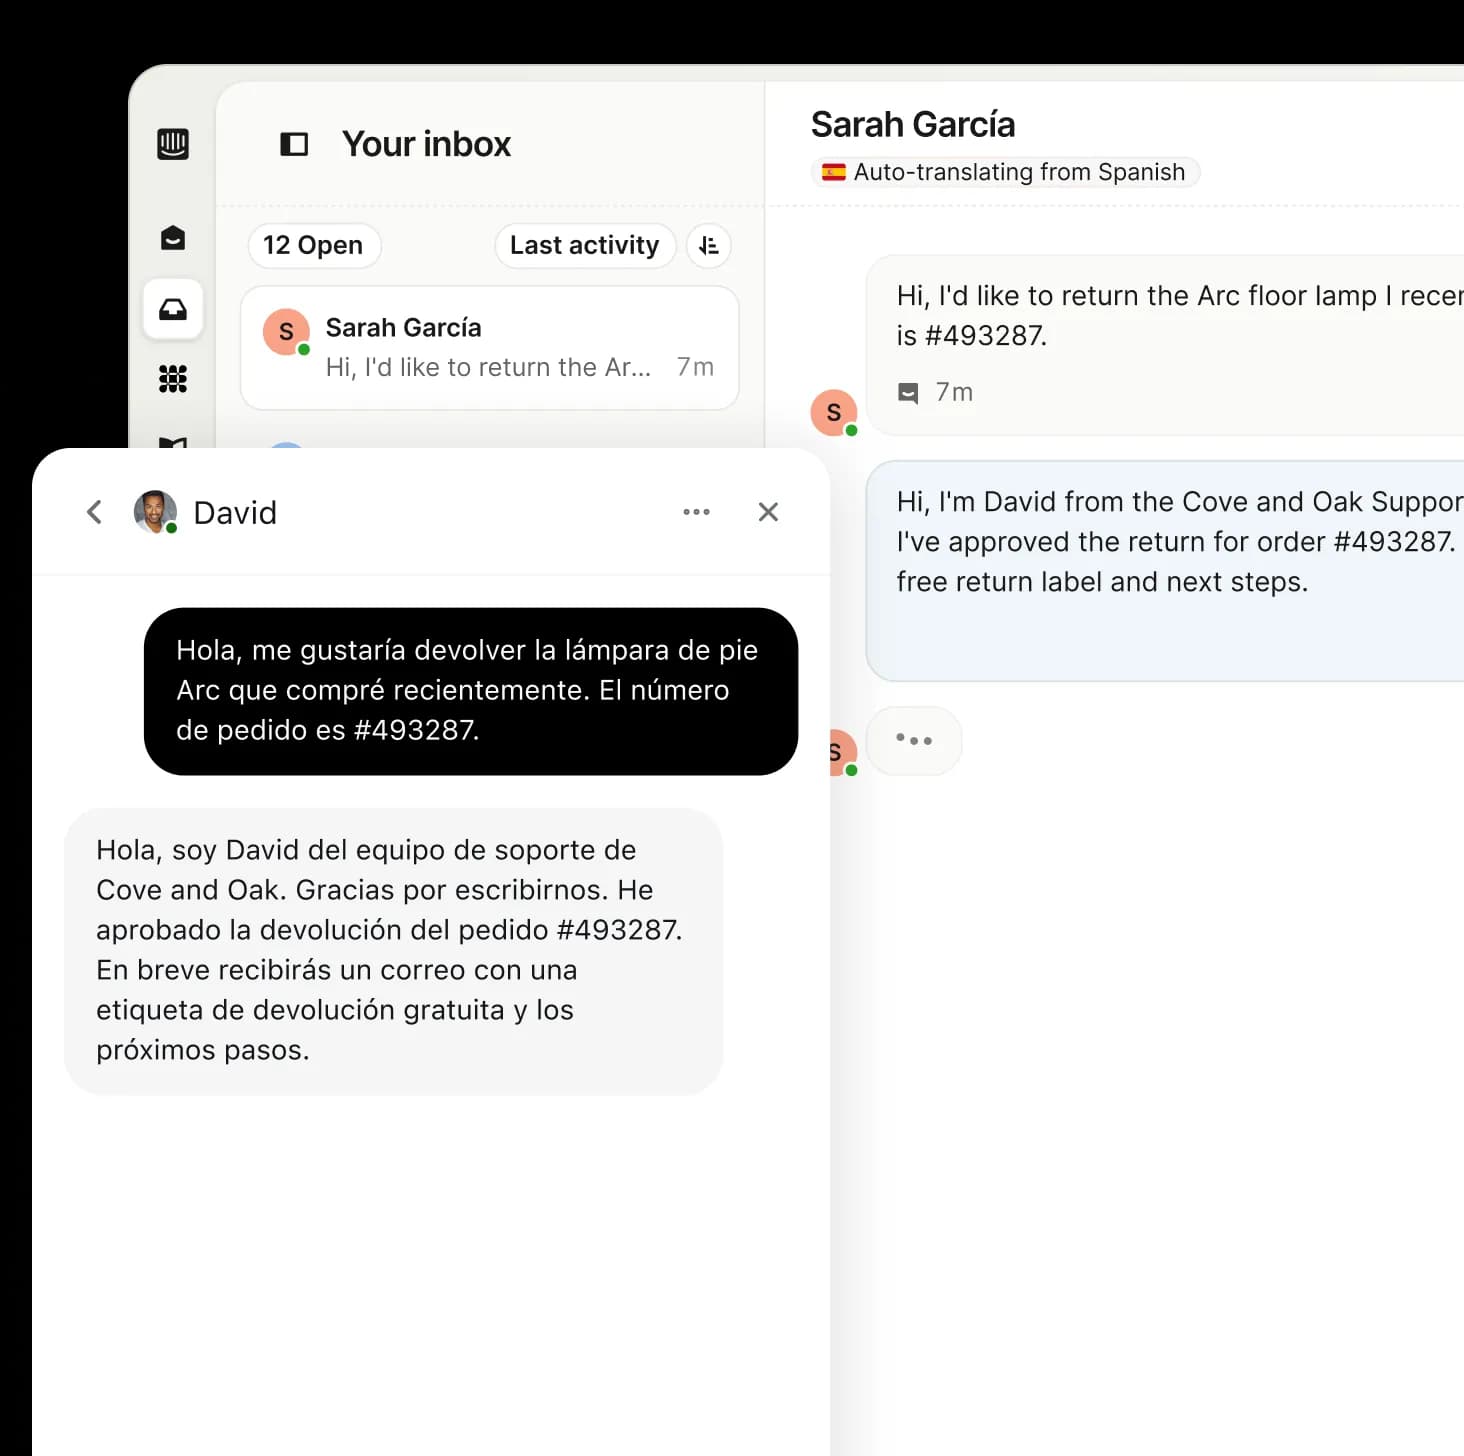Click Sarah's English message about Arc lamp
The height and width of the screenshot is (1456, 1464).
[x=1165, y=345]
